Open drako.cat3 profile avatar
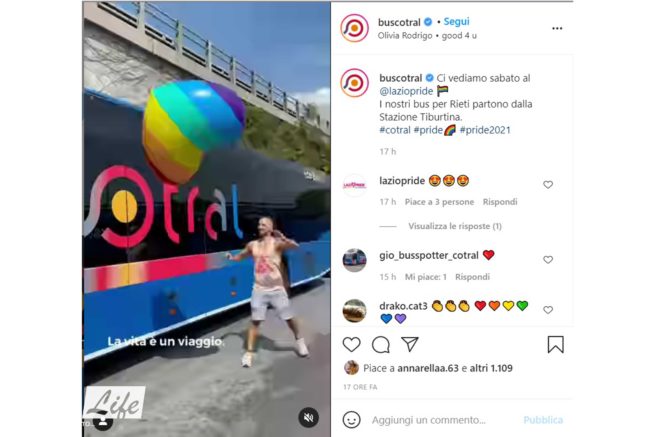Image resolution: width=655 pixels, height=437 pixels. coord(354,311)
